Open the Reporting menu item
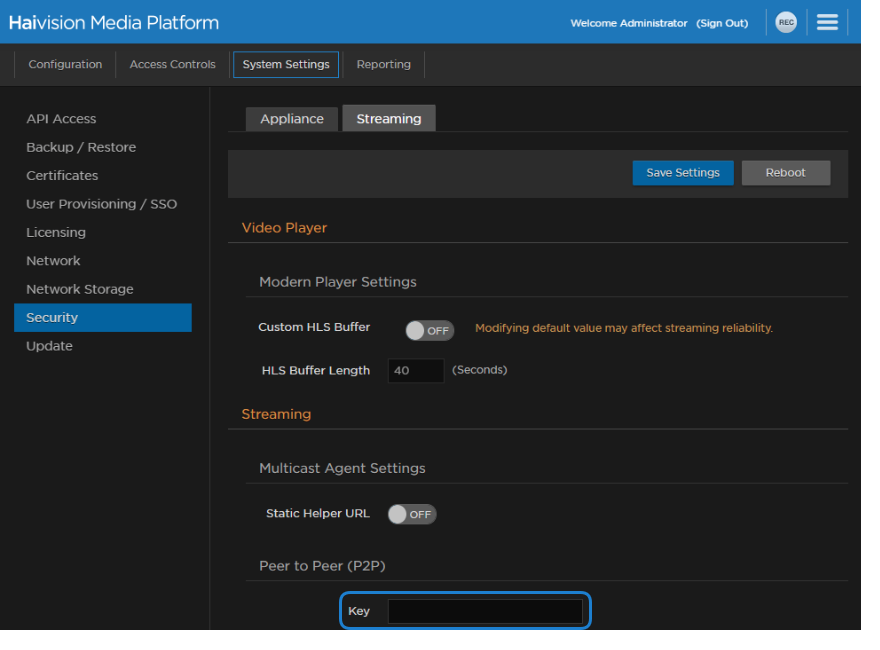 click(x=383, y=64)
